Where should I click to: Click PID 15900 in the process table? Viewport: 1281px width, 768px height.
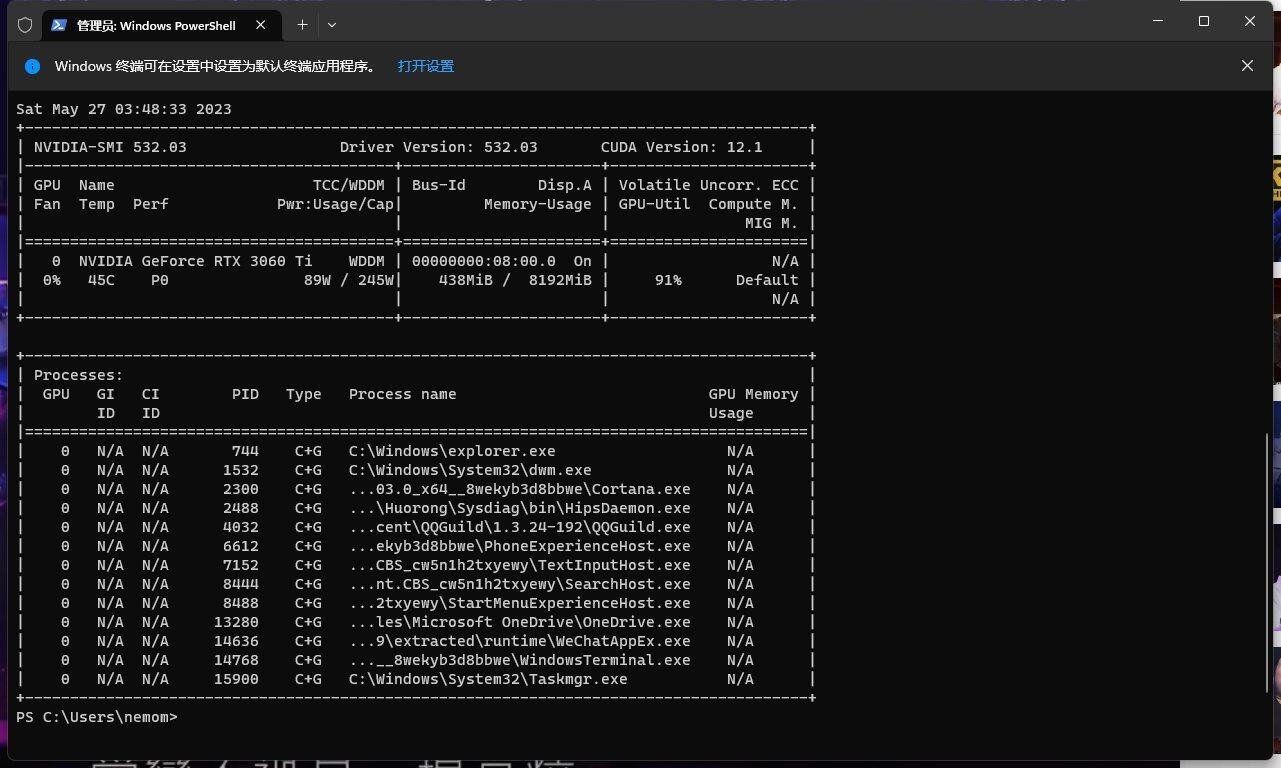point(236,679)
